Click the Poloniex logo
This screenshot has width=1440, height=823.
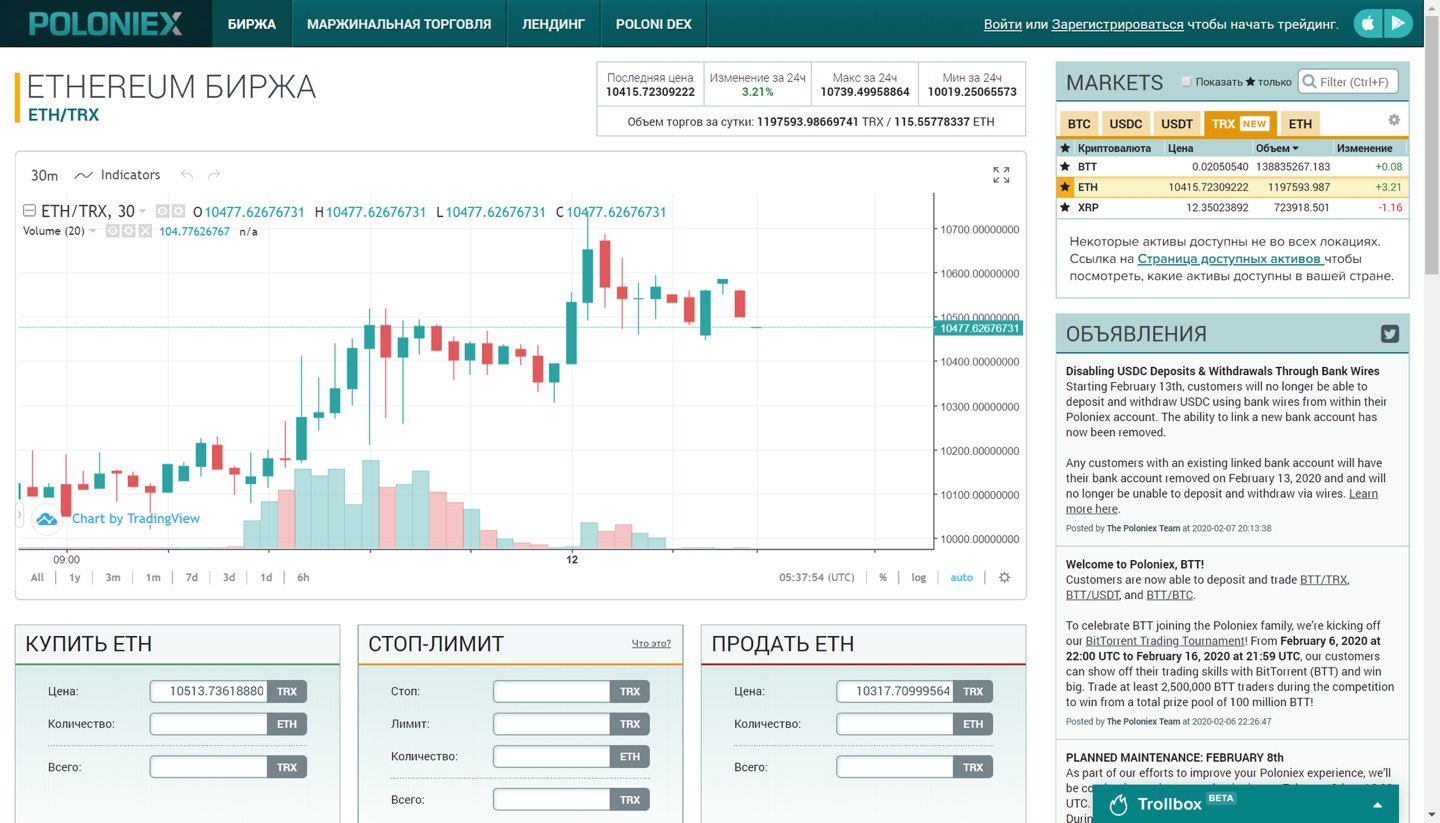click(x=105, y=23)
